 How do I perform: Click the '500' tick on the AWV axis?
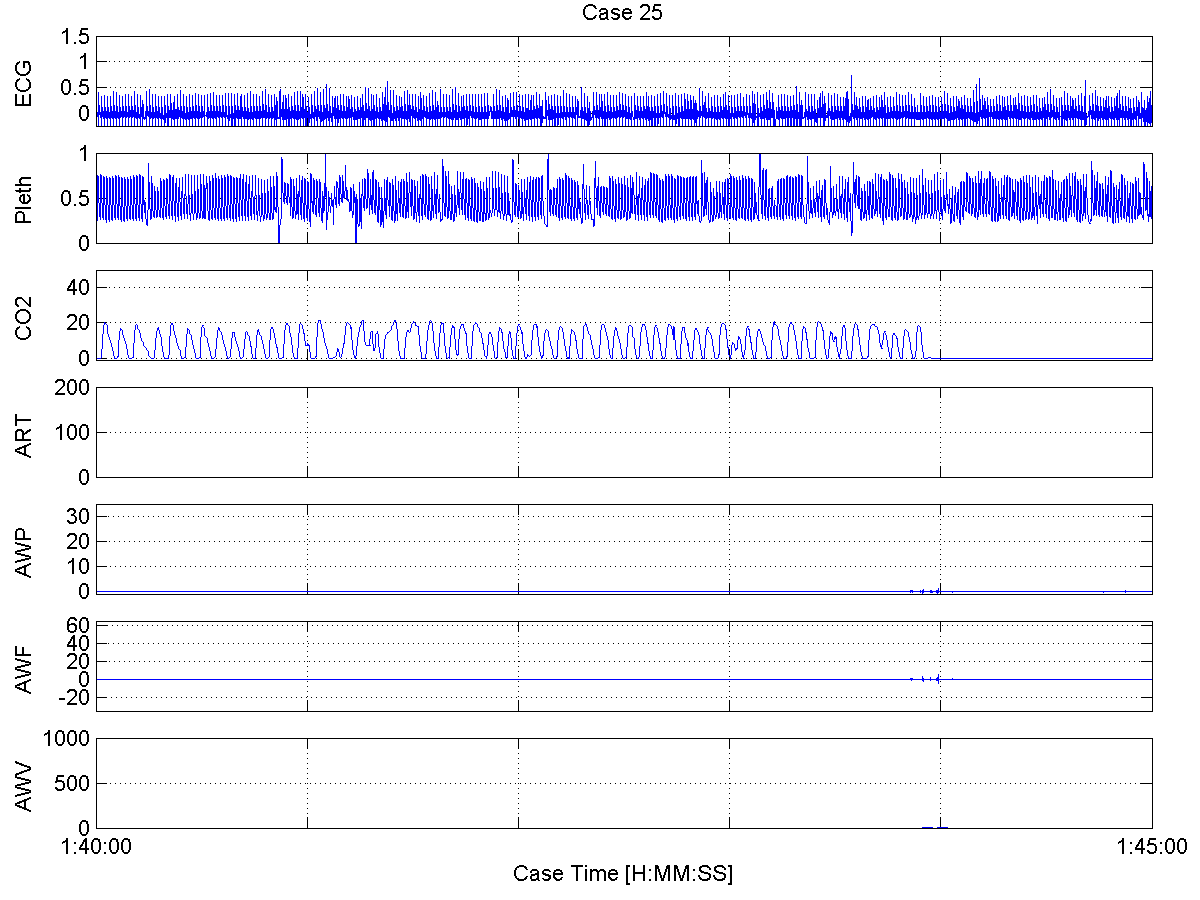[75, 783]
